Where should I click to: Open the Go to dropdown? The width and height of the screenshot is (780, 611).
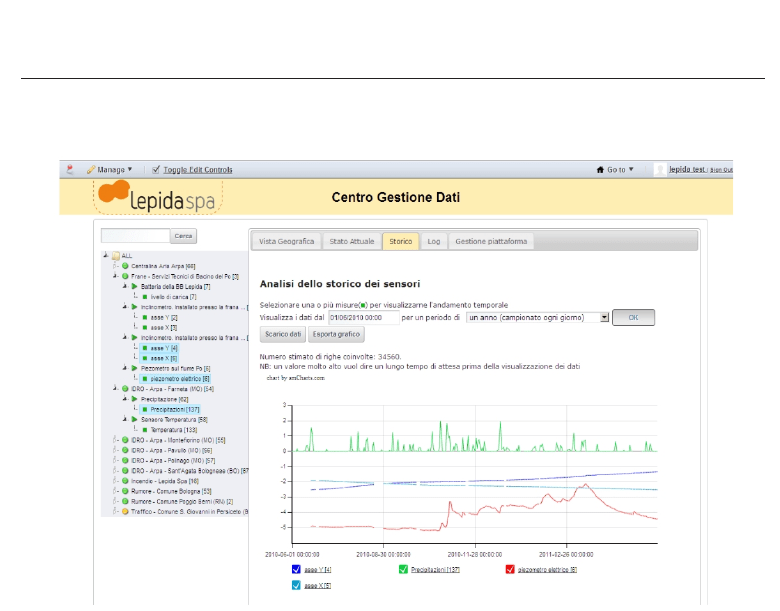pos(615,170)
